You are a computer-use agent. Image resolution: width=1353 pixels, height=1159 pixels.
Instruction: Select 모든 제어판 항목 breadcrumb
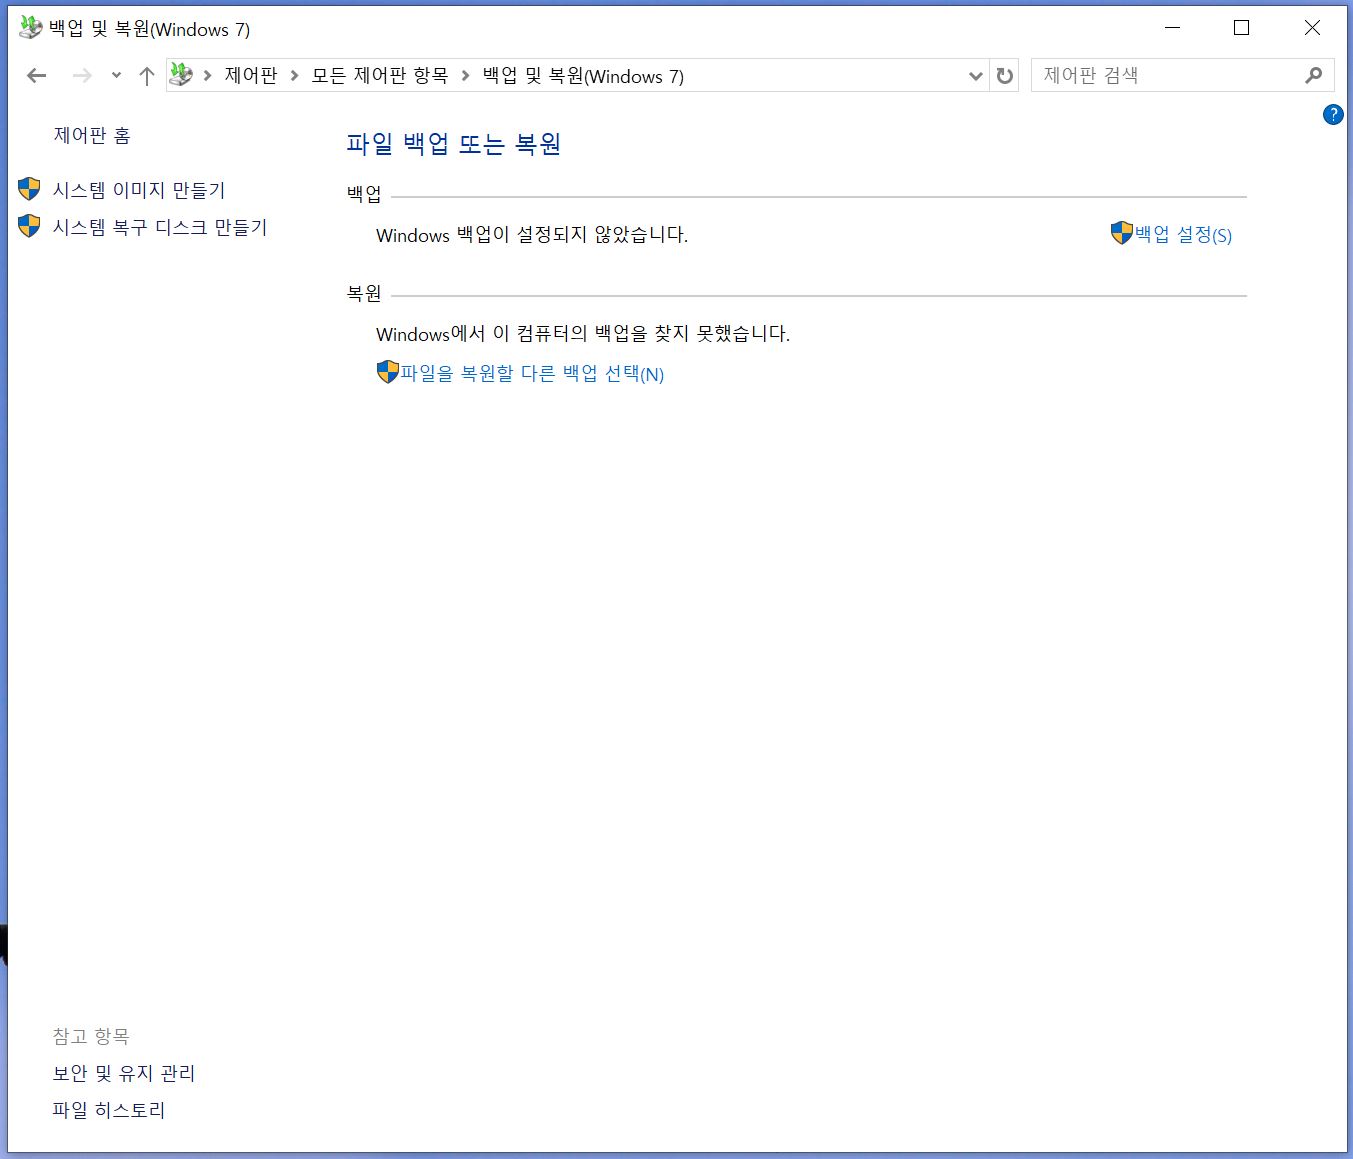tap(379, 76)
